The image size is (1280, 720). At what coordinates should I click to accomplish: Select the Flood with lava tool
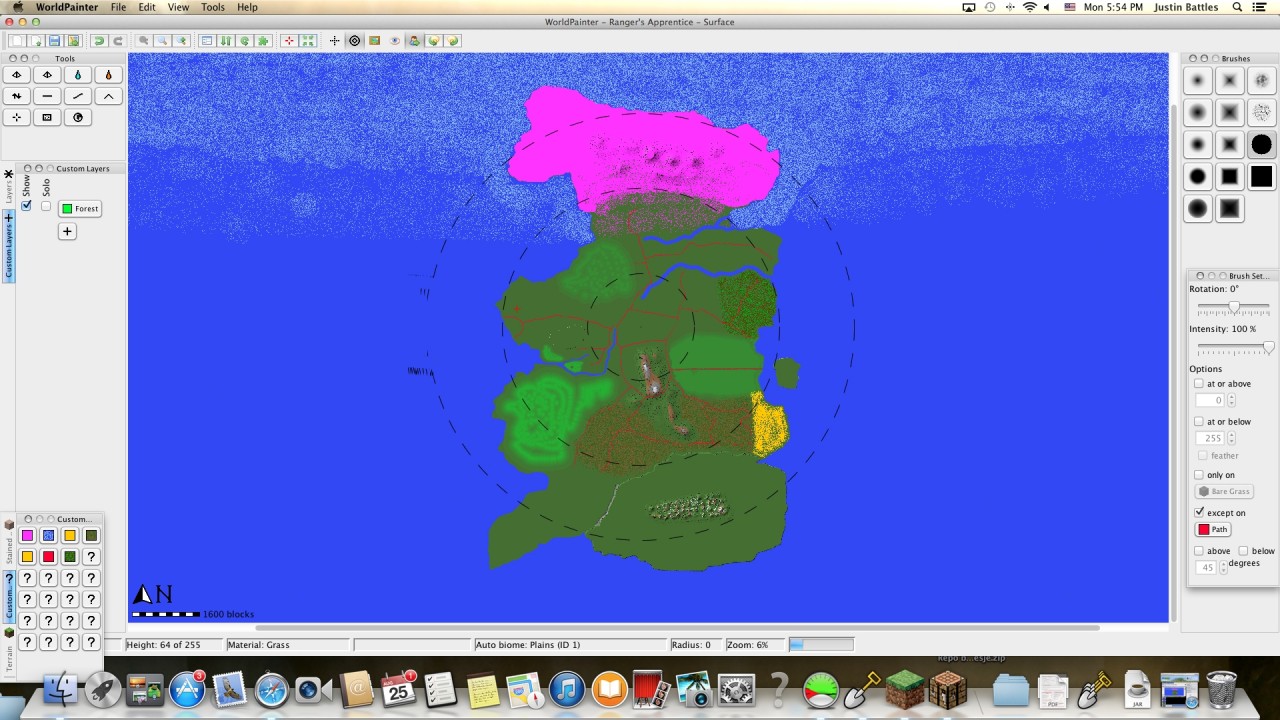coord(108,75)
